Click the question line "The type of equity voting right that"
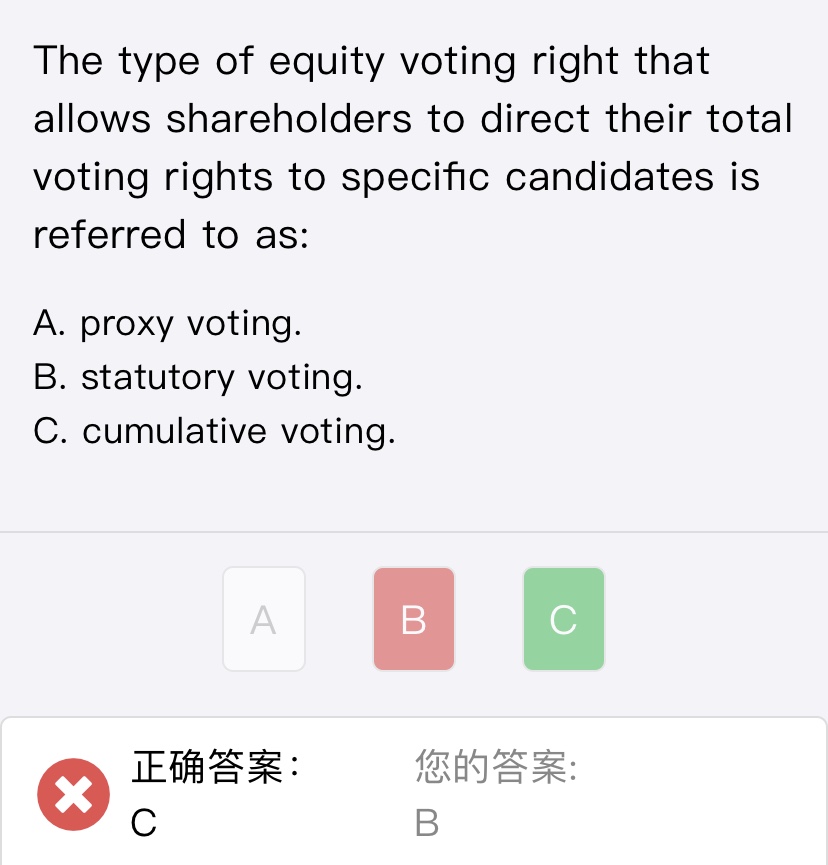The height and width of the screenshot is (865, 828). (x=371, y=62)
